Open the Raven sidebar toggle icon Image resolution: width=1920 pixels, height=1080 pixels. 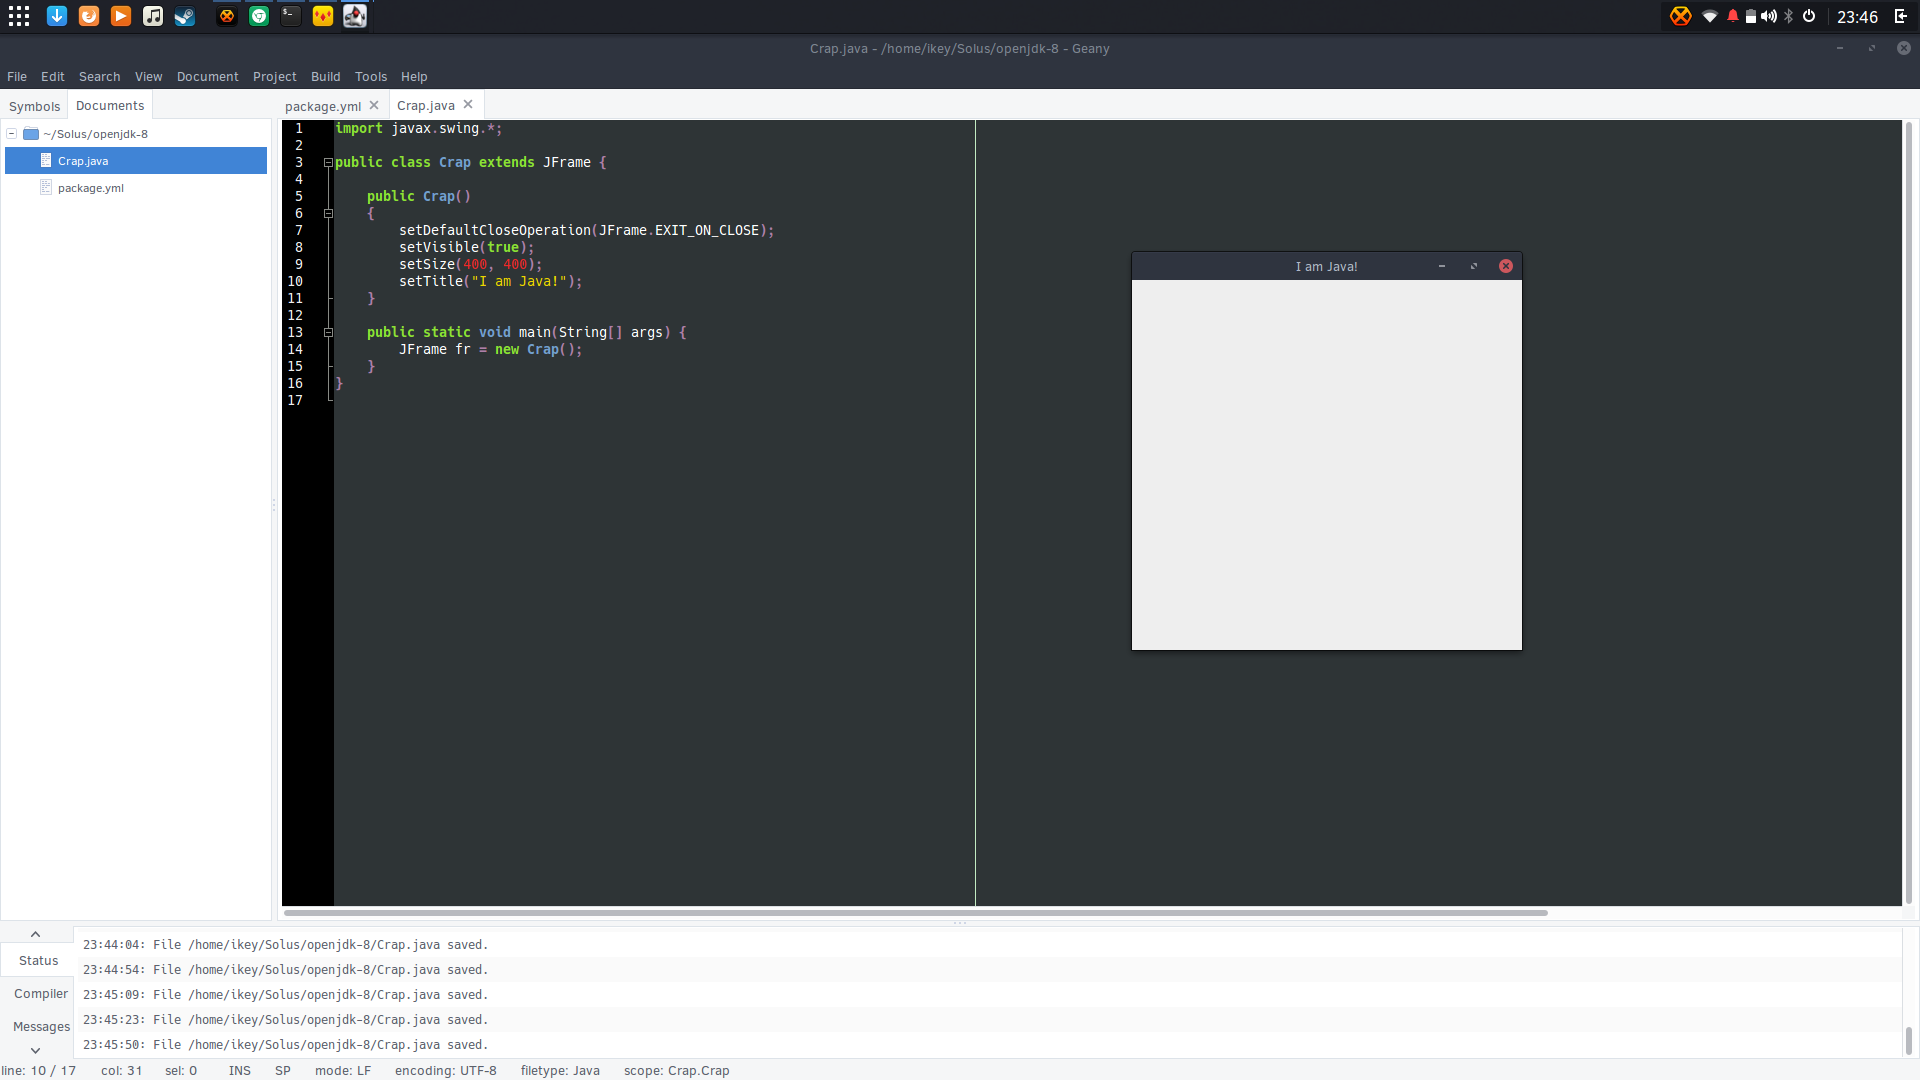point(1901,16)
